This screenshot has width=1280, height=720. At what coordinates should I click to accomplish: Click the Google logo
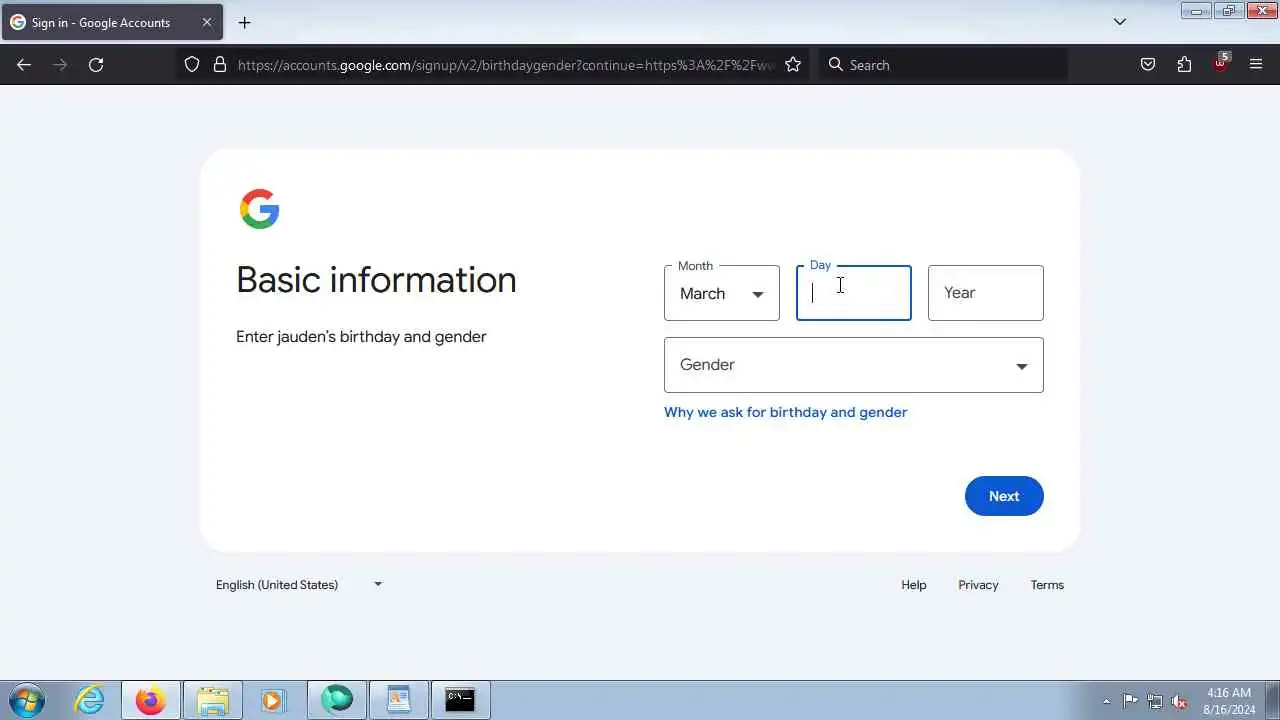[260, 209]
